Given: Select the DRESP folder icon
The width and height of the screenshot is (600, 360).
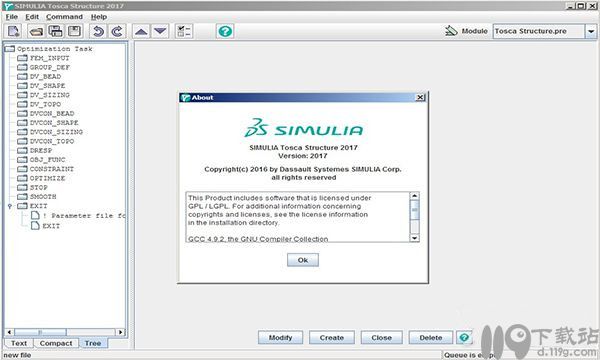Looking at the screenshot, I should [23, 150].
